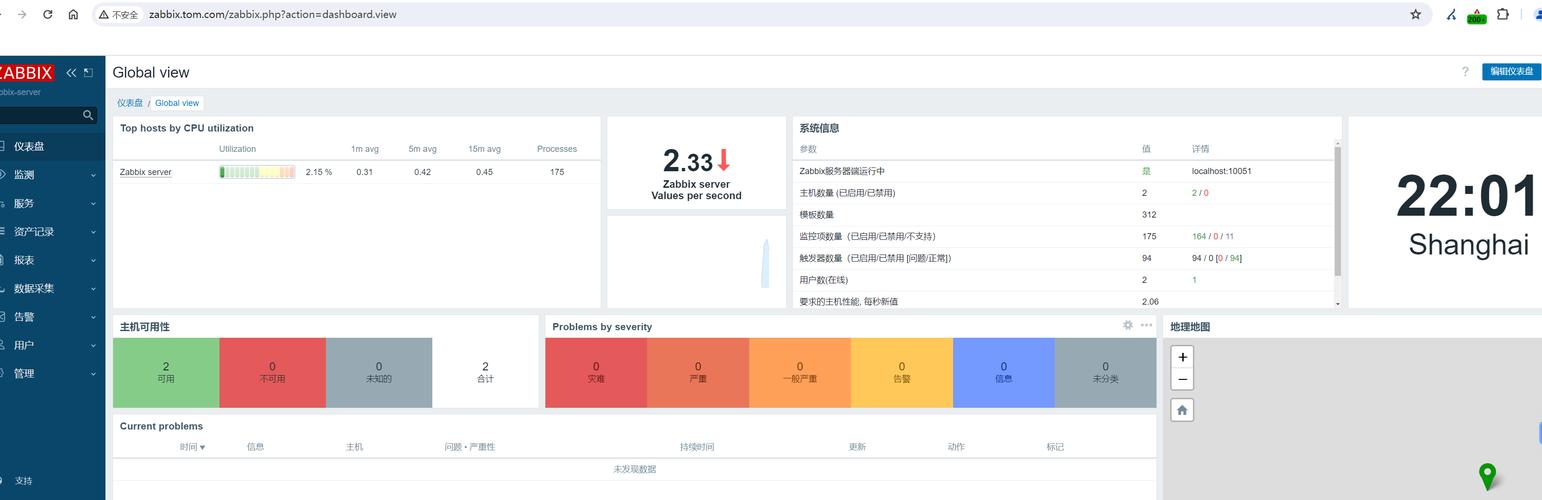Click the 2.15 % utilization value
The height and width of the screenshot is (500, 1542).
[319, 172]
